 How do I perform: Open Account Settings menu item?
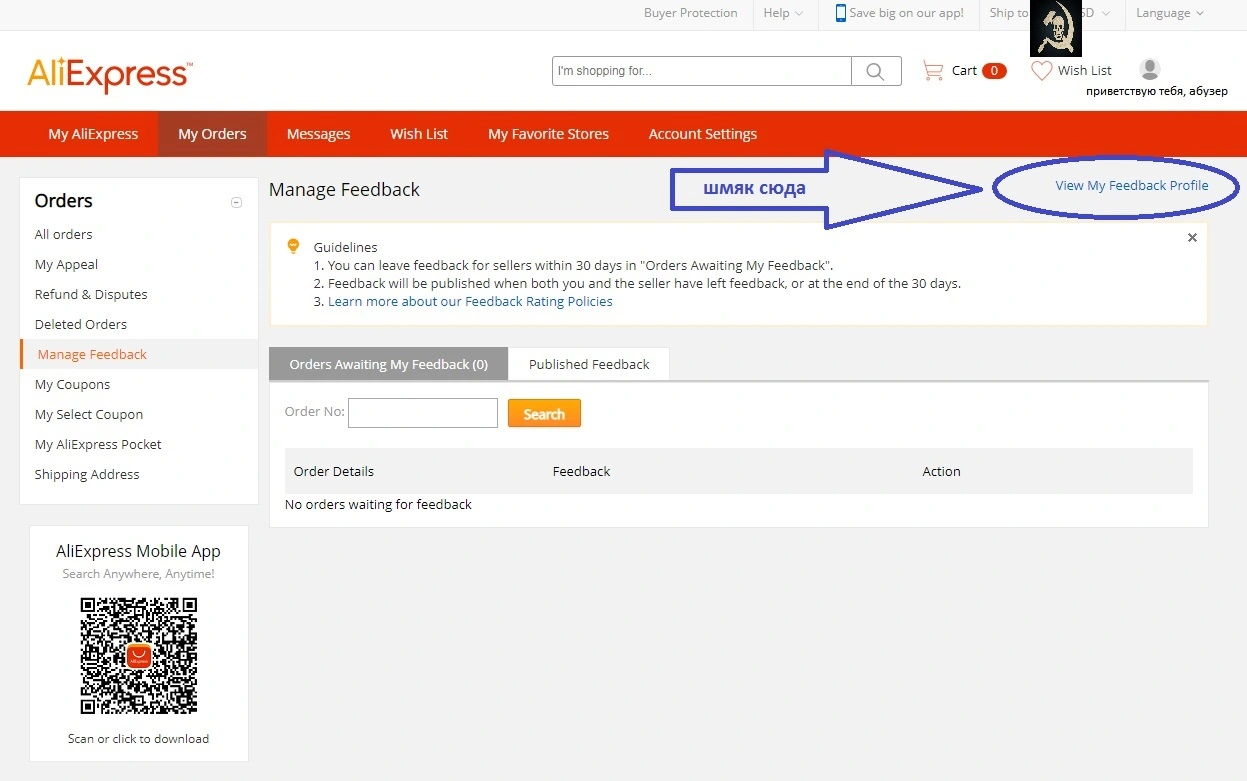pyautogui.click(x=703, y=134)
